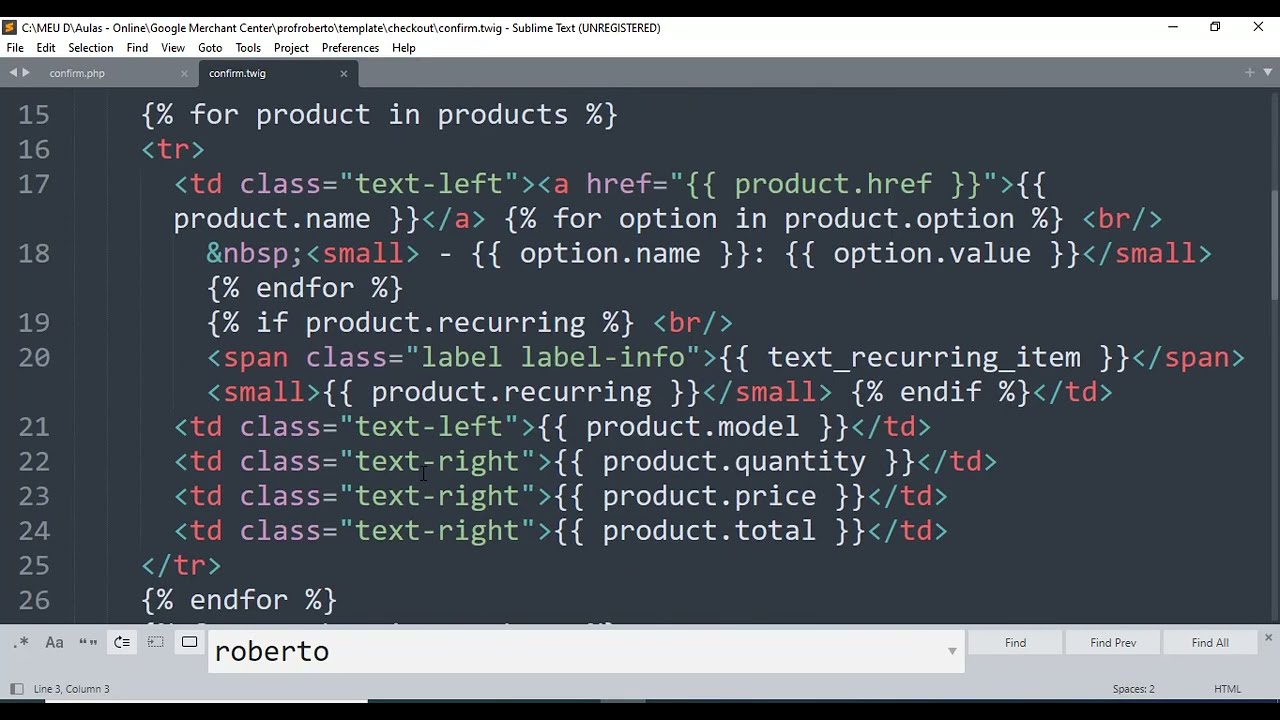Toggle highlight matches option

tap(190, 643)
